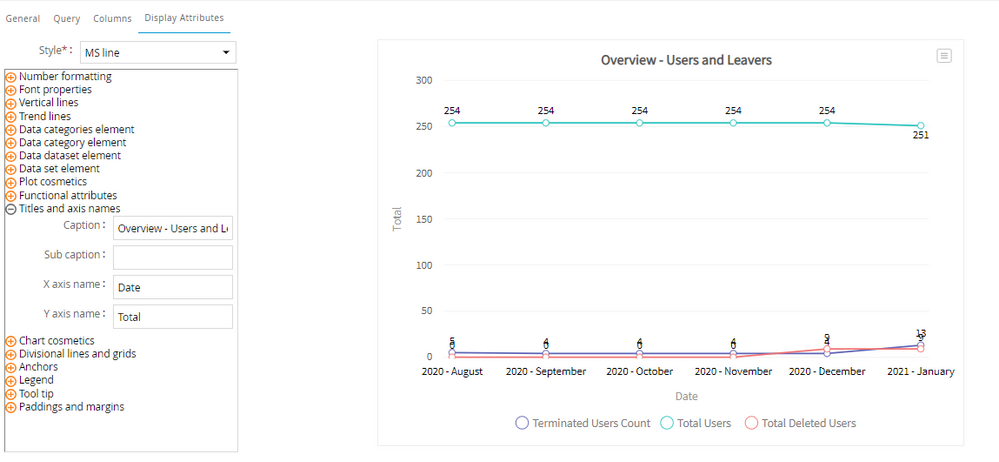The width and height of the screenshot is (999, 462).
Task: Expand the Anchors plus icon
Action: [x=11, y=367]
